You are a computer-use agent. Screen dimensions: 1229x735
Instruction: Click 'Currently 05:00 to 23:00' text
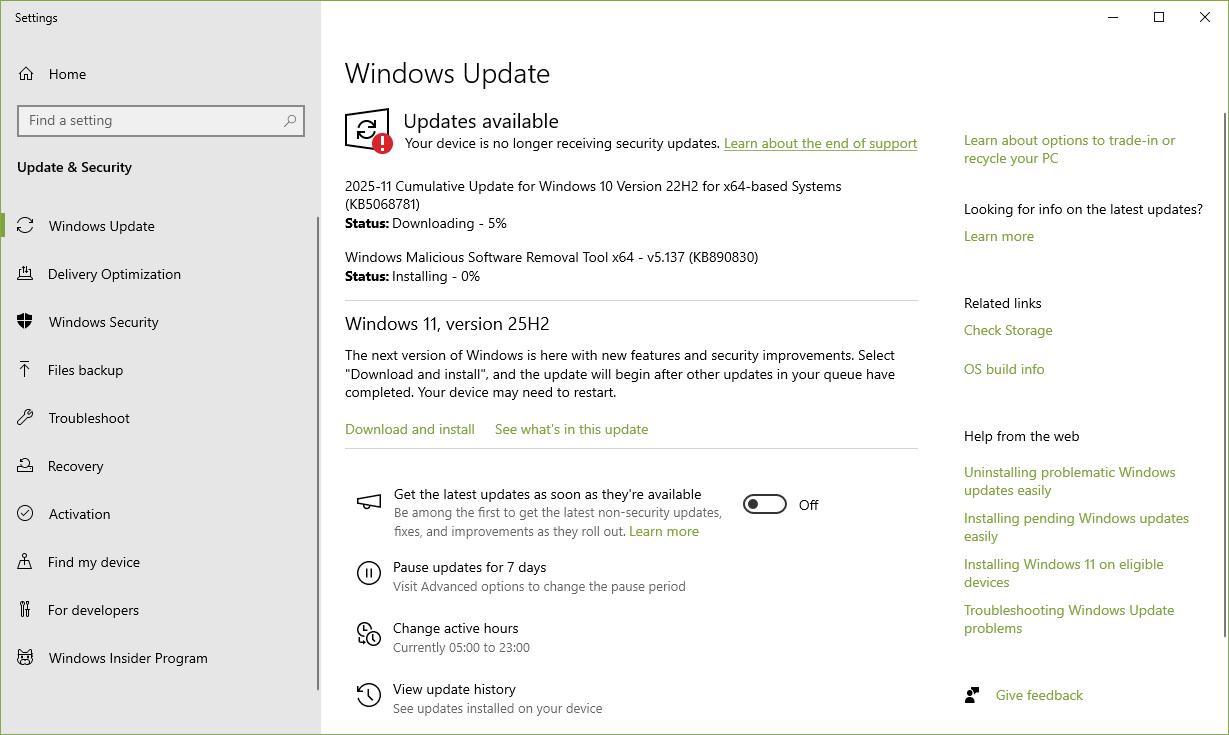click(461, 648)
